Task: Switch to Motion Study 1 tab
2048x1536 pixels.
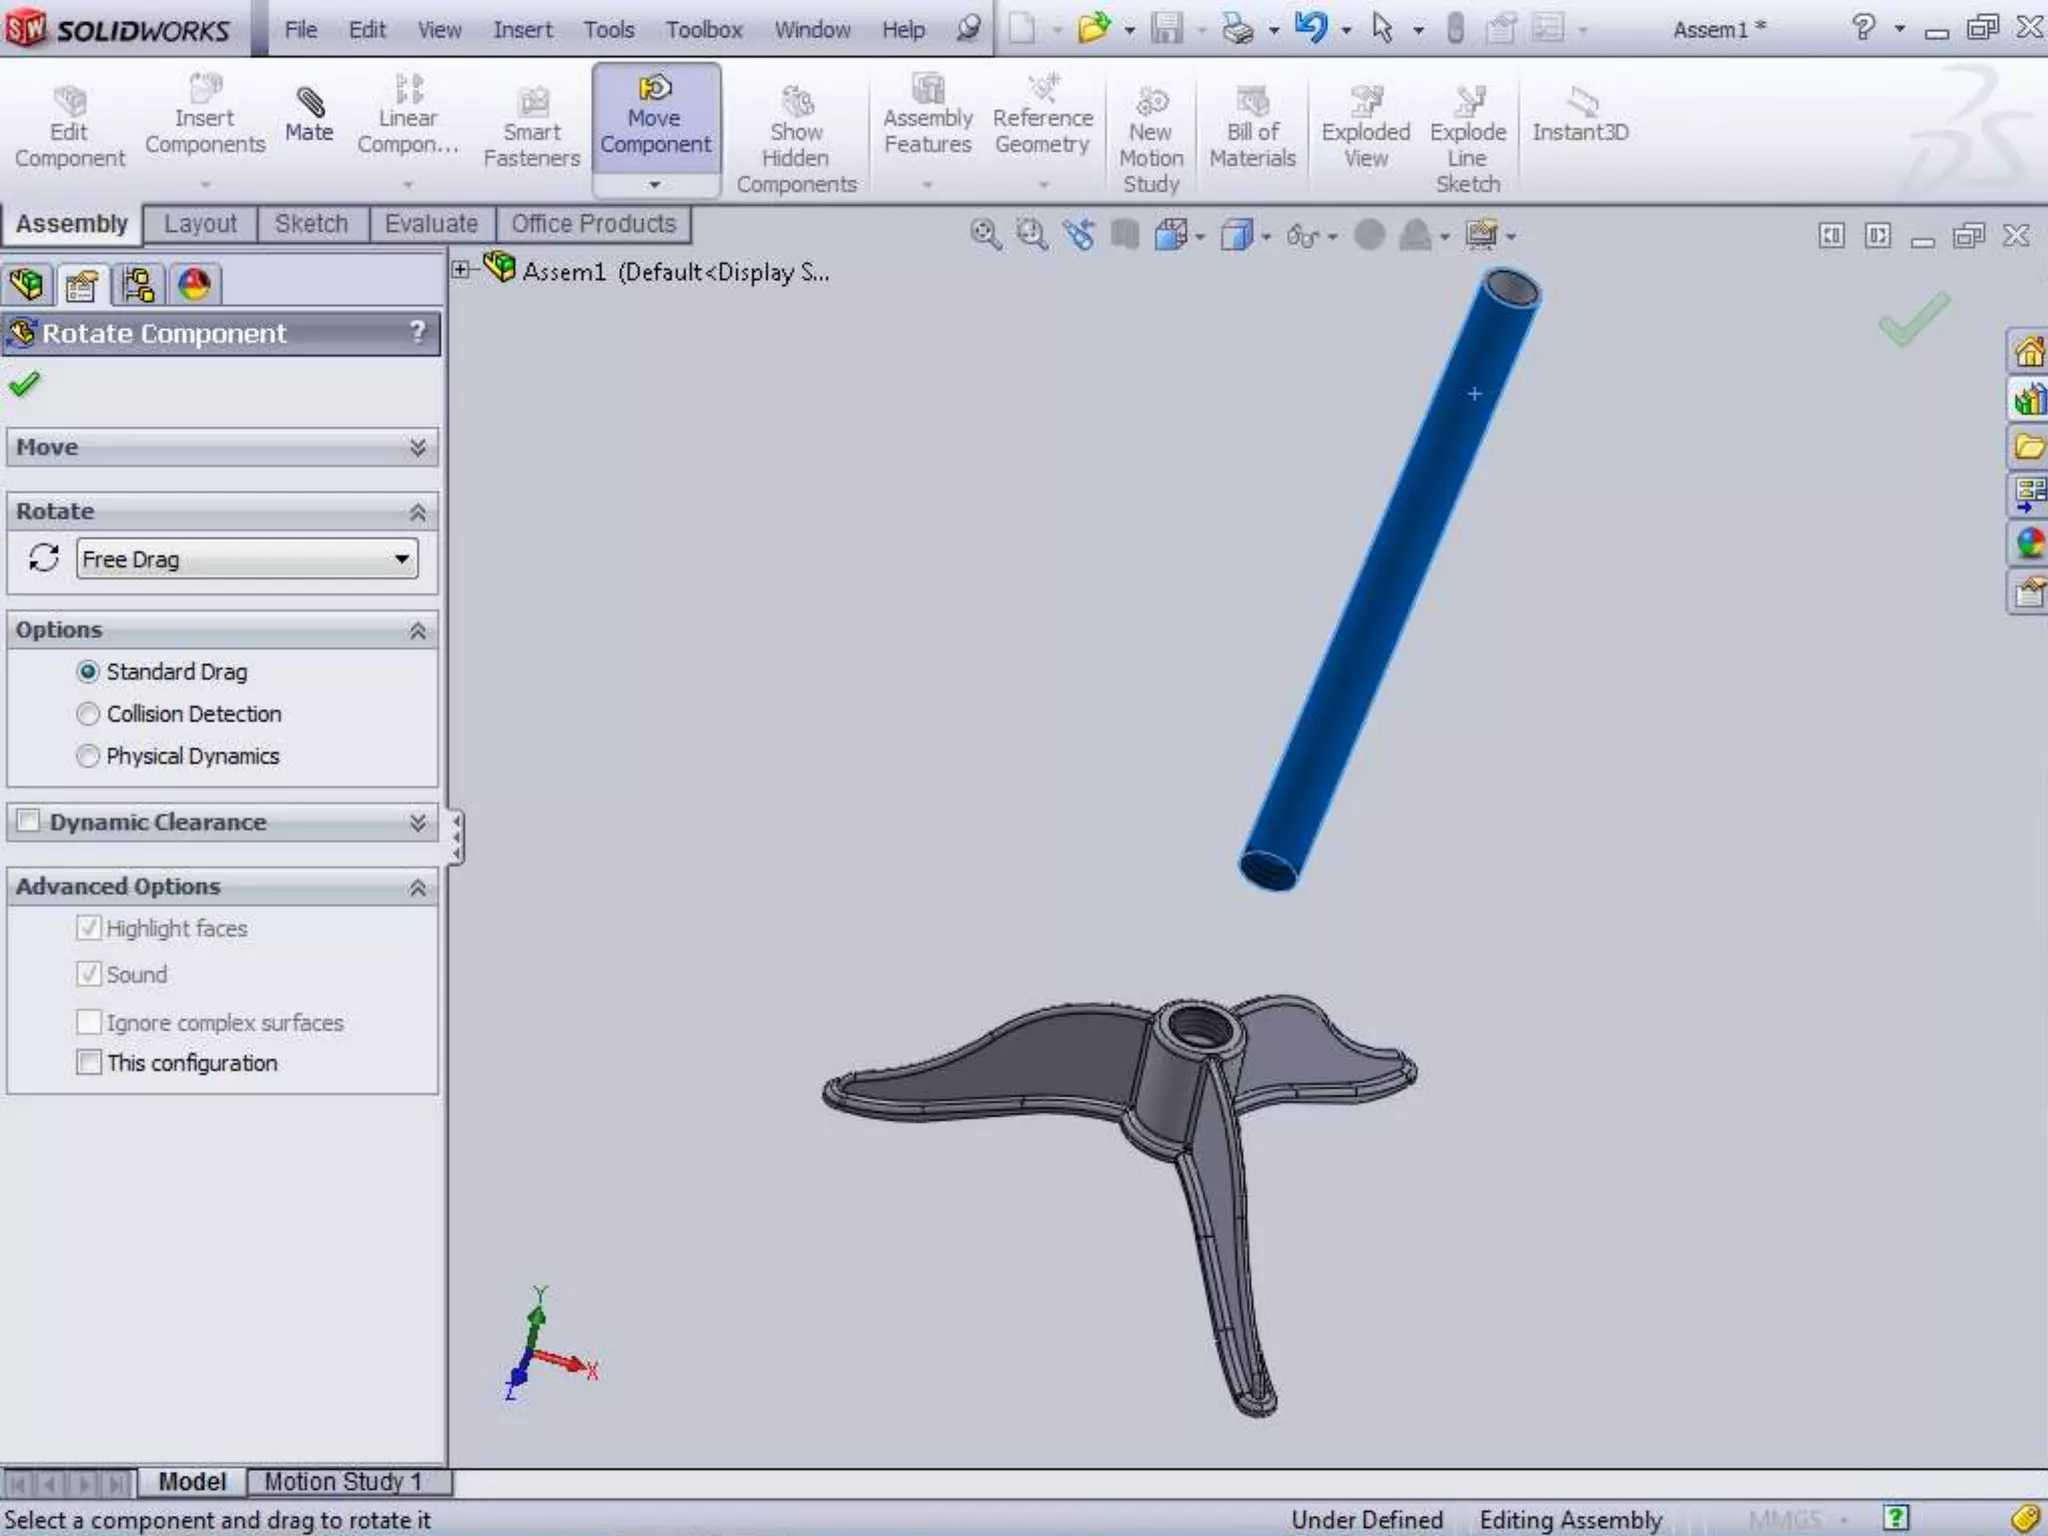Action: point(343,1482)
